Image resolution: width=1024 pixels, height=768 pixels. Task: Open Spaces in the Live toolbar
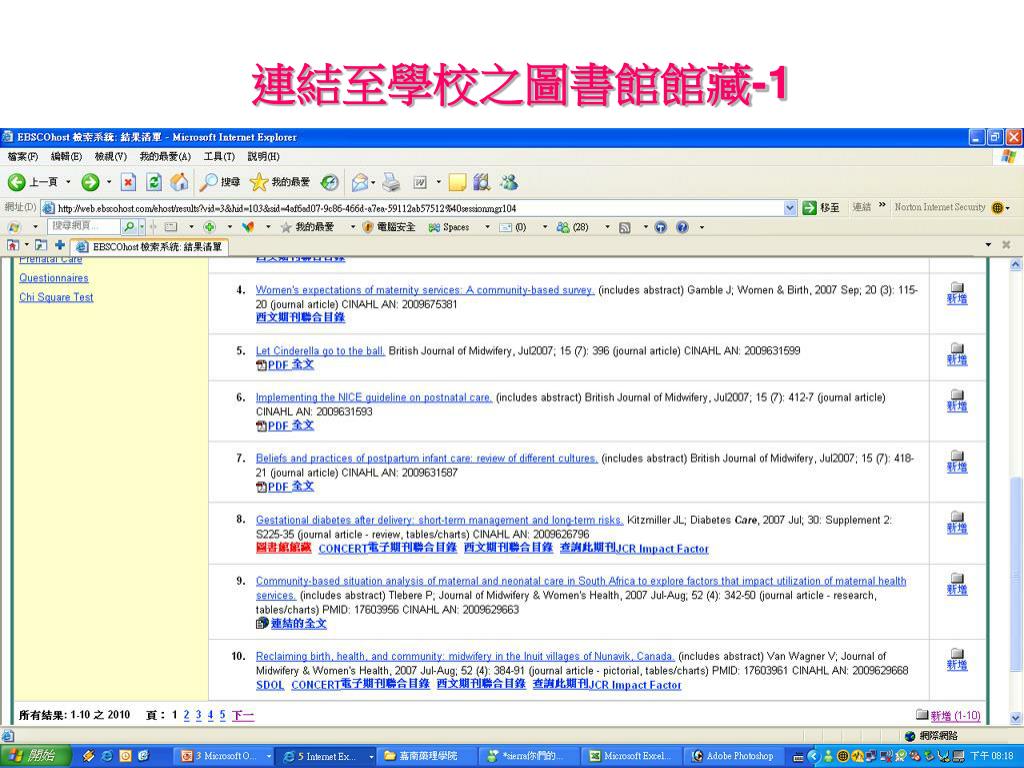449,227
